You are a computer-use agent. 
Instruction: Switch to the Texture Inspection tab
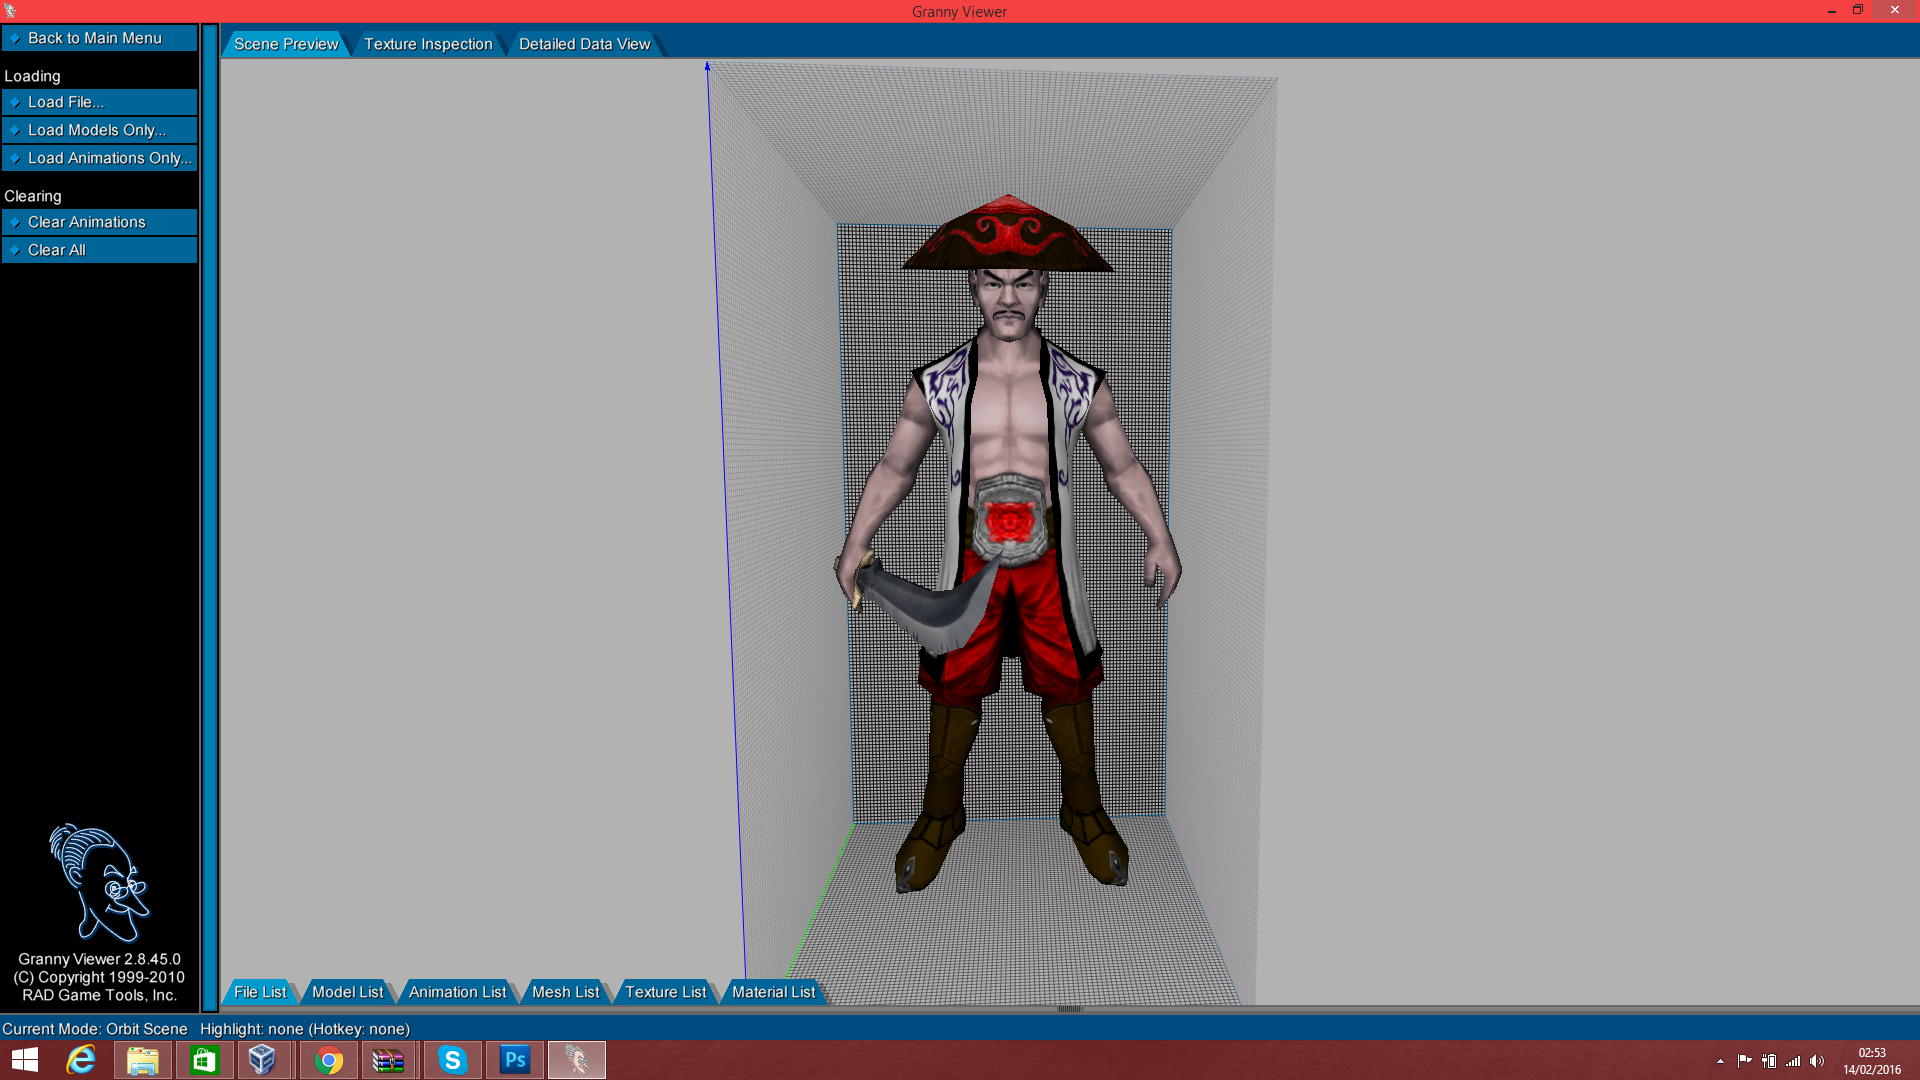428,44
